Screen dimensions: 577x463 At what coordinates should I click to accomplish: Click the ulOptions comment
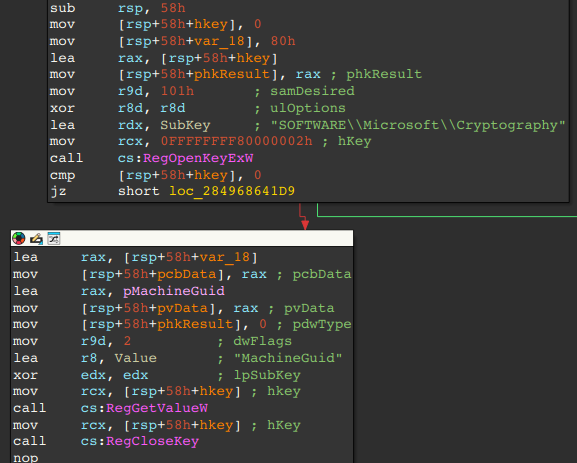click(308, 108)
